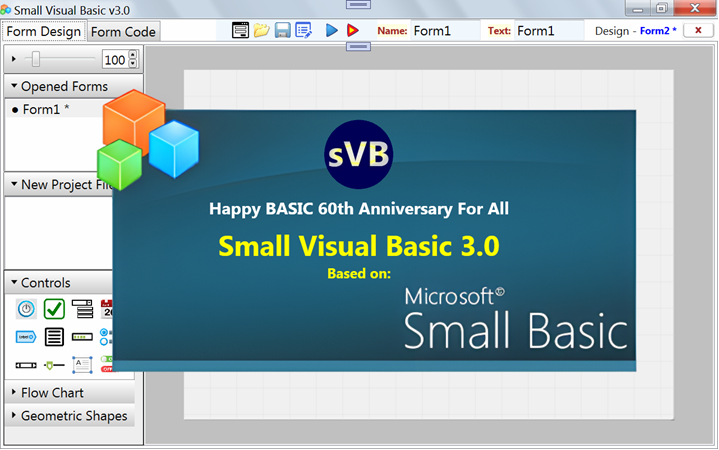Click the blue Run play icon
This screenshot has height=450, width=719.
[x=332, y=30]
